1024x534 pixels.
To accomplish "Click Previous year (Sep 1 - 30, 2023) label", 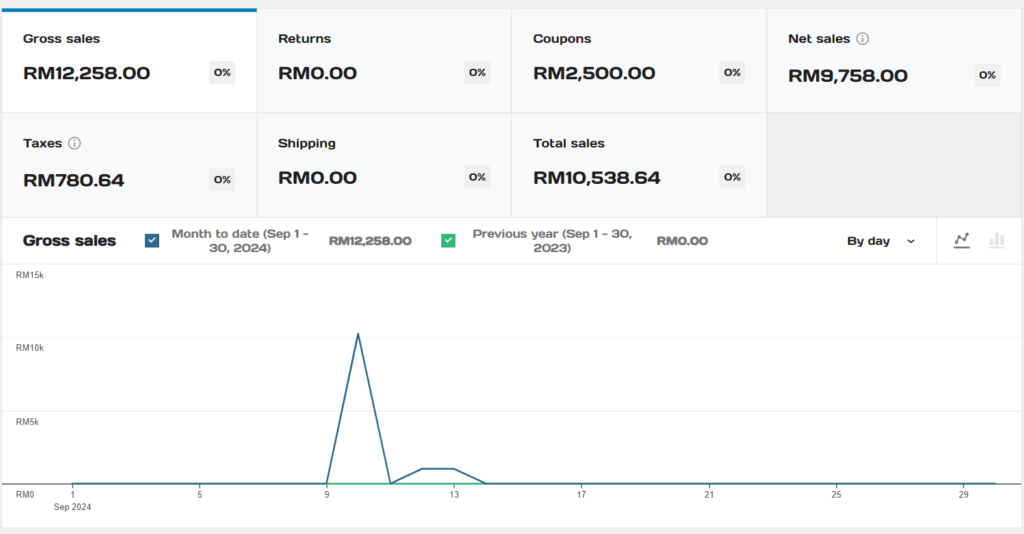I will coord(552,241).
